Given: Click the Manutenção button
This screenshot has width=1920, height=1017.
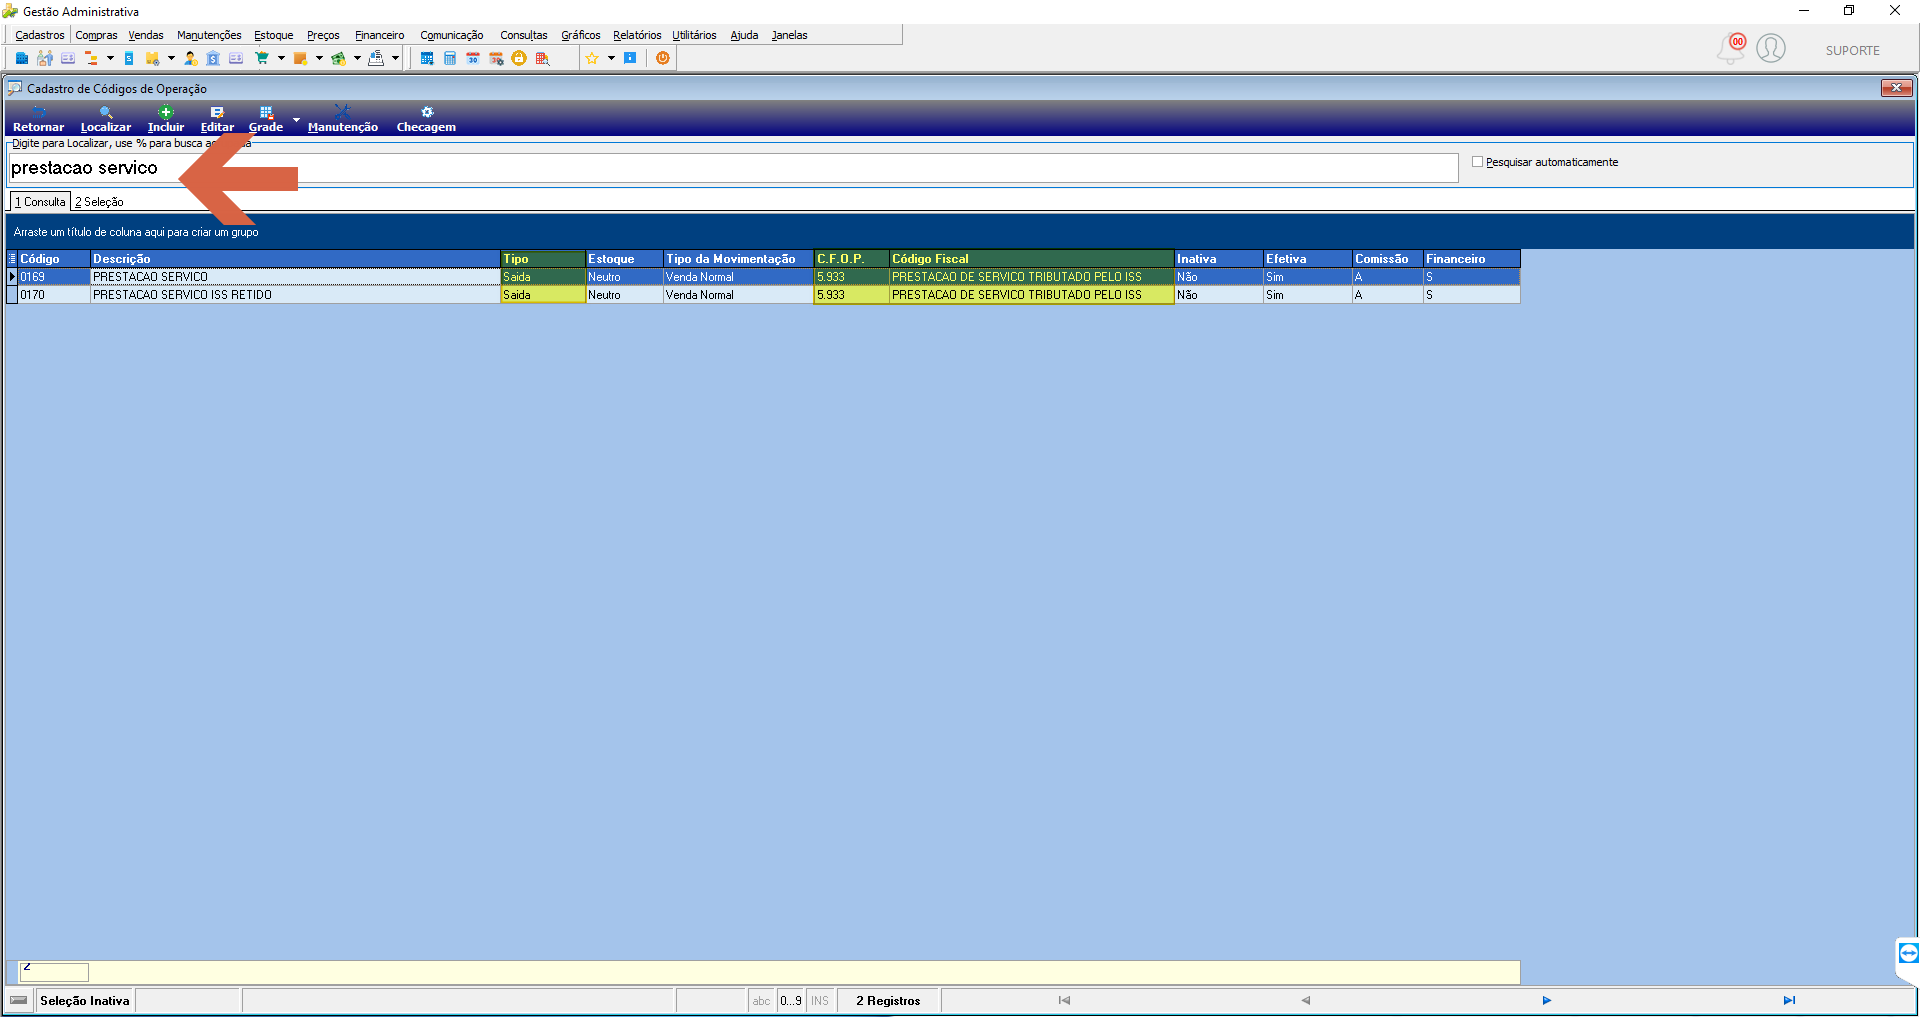Looking at the screenshot, I should tap(343, 119).
